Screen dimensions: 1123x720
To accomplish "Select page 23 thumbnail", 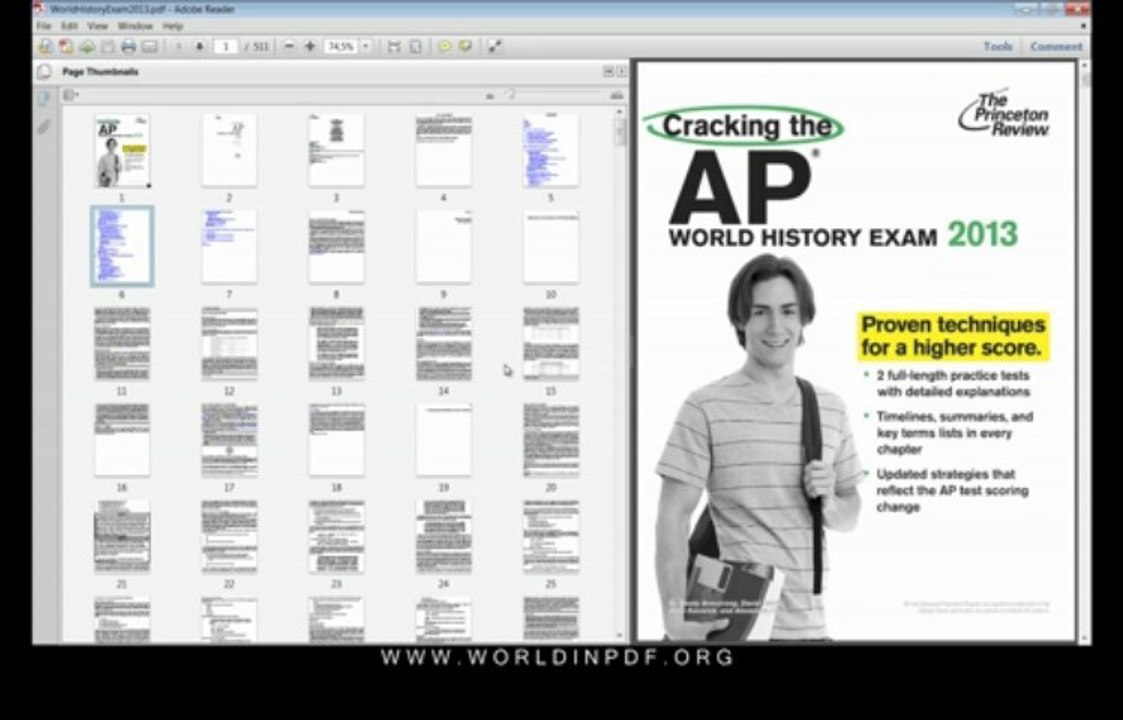I will tap(336, 536).
